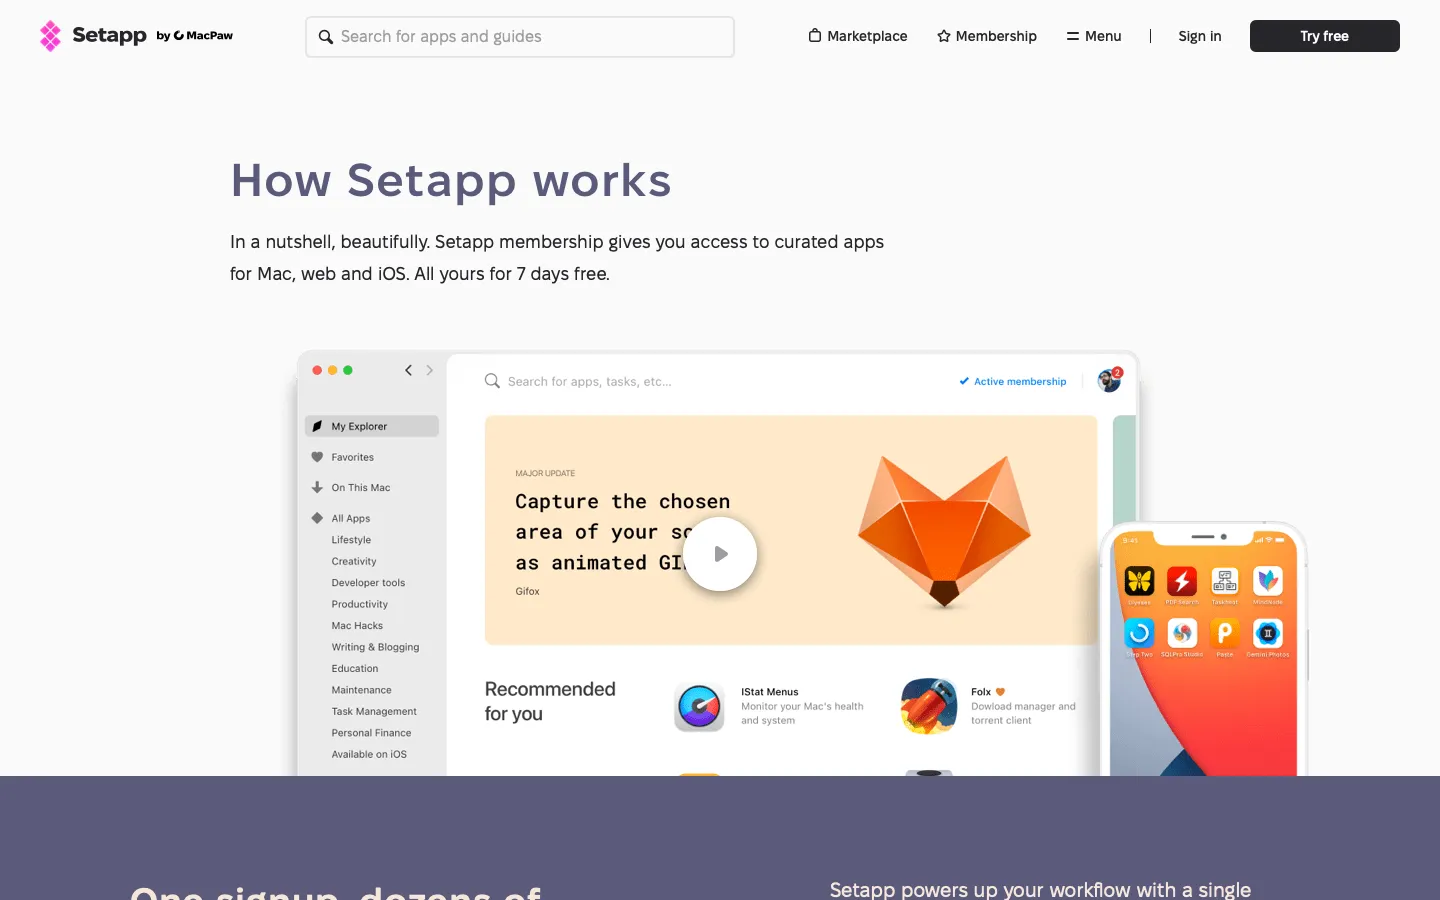Open the Folx rocket app icon
Viewport: 1440px width, 900px height.
coord(929,706)
